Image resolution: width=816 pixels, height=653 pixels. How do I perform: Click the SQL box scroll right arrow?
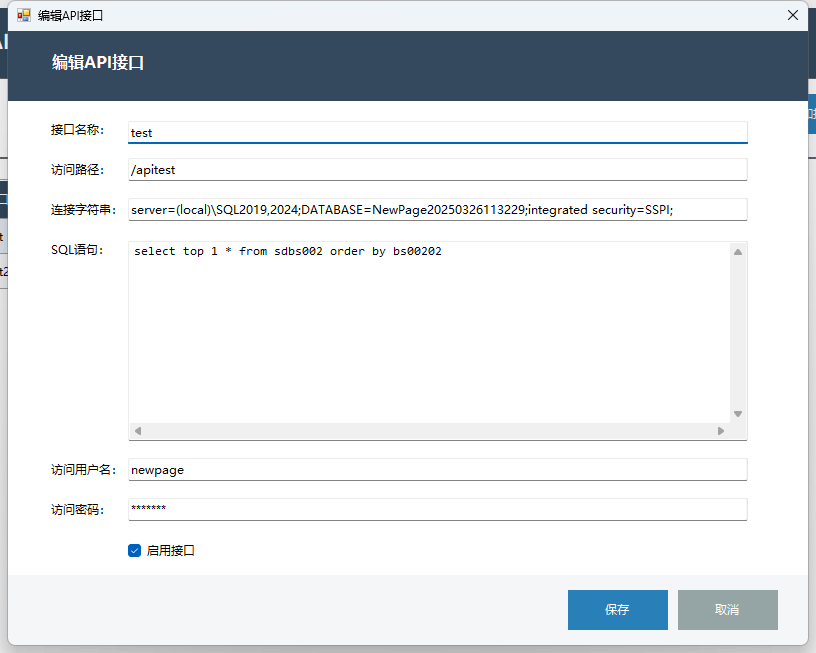(x=720, y=431)
